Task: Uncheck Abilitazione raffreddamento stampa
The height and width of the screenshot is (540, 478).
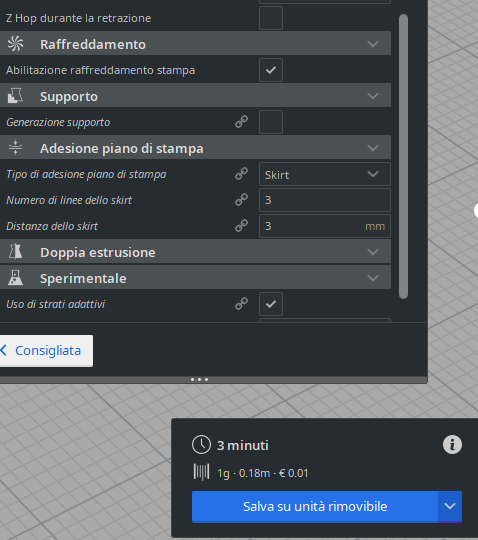Action: [x=271, y=70]
